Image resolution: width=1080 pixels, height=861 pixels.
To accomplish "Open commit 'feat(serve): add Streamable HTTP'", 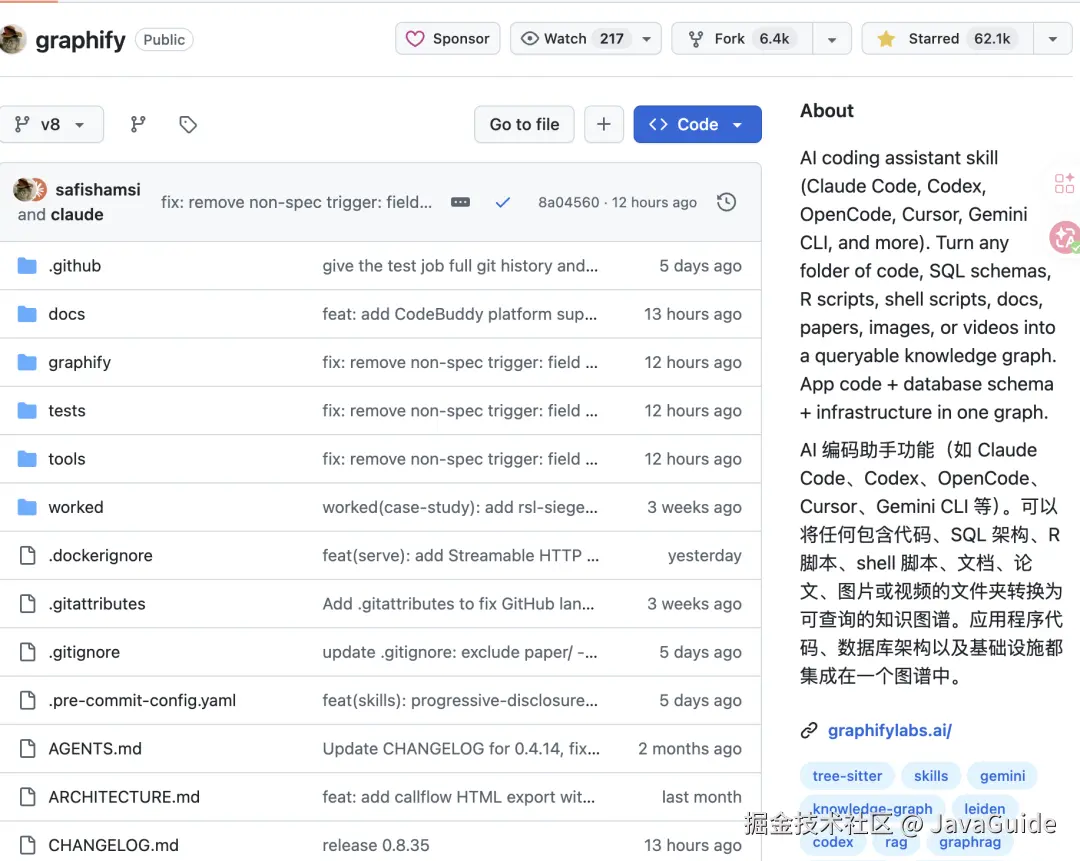I will point(461,555).
